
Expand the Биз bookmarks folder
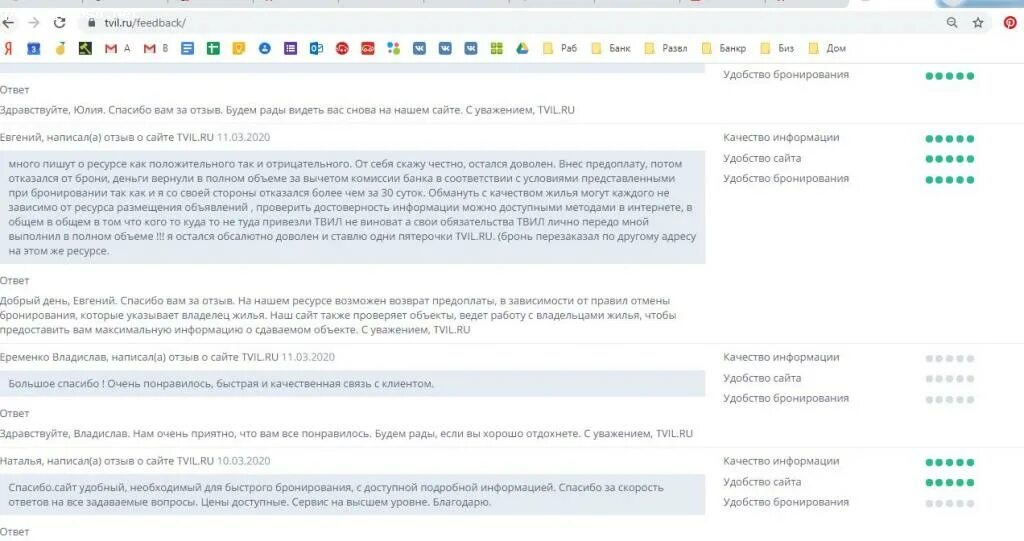pyautogui.click(x=777, y=48)
